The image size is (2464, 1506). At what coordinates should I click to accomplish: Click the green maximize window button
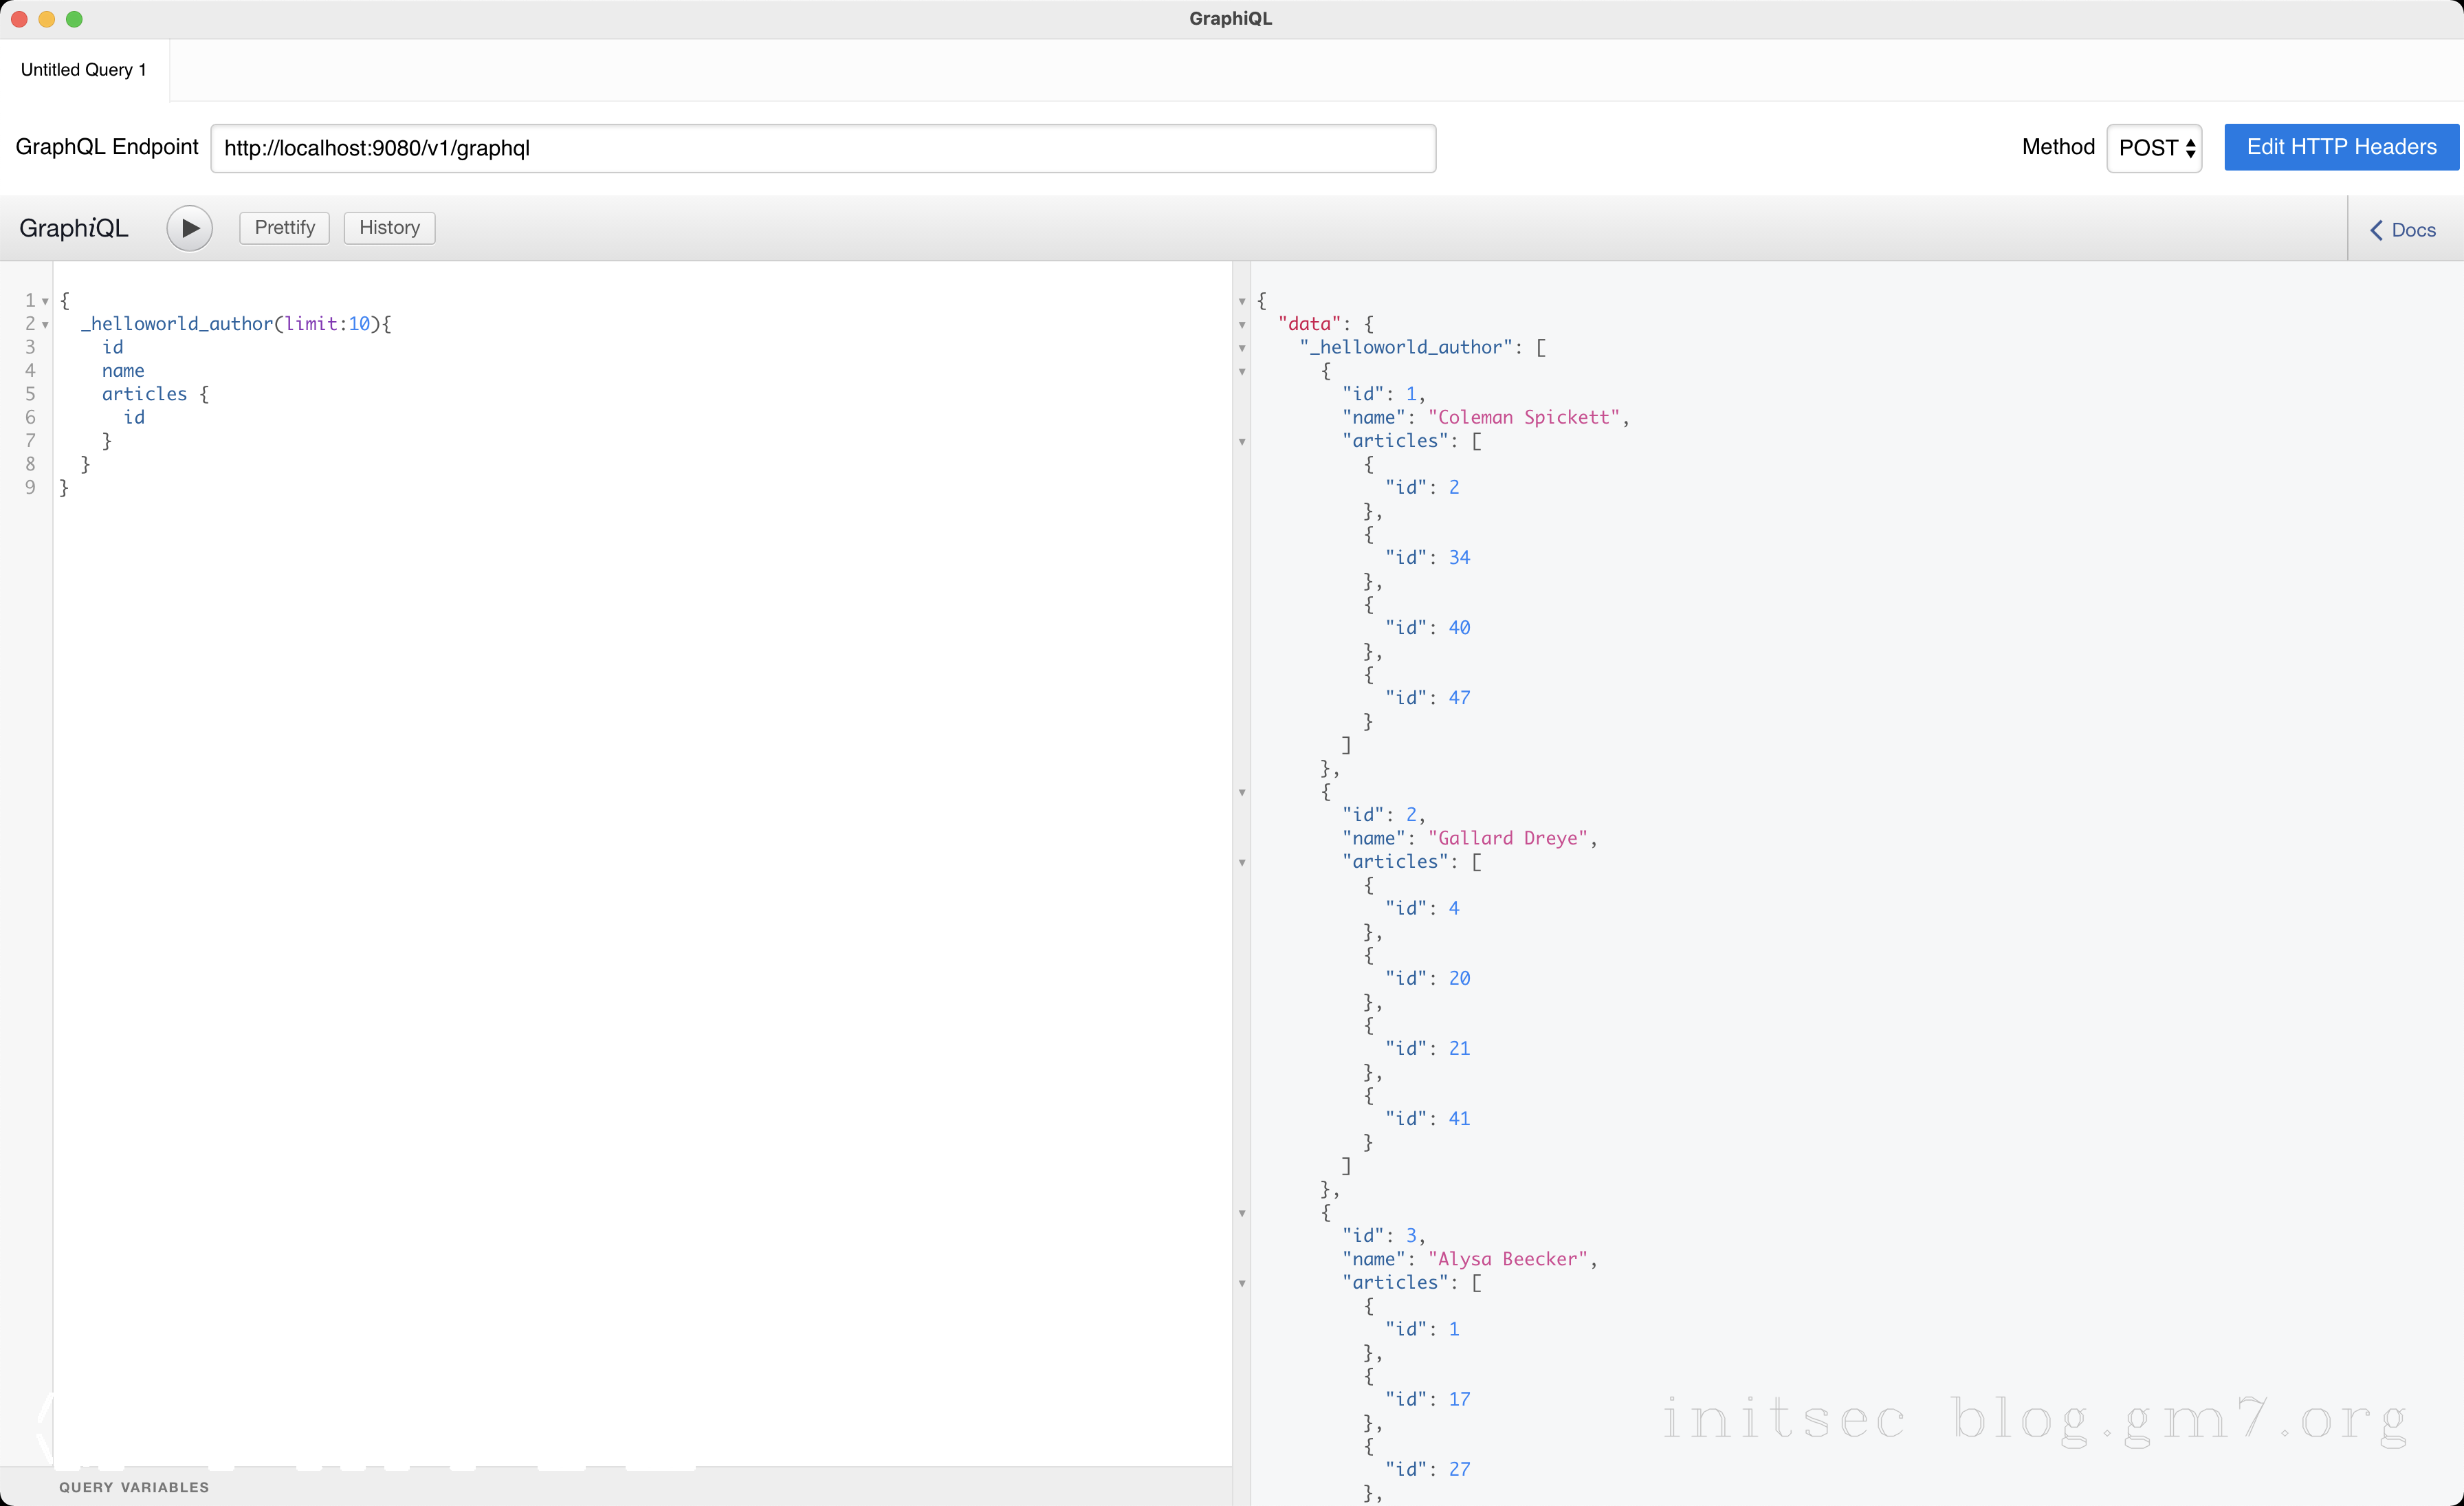[74, 19]
